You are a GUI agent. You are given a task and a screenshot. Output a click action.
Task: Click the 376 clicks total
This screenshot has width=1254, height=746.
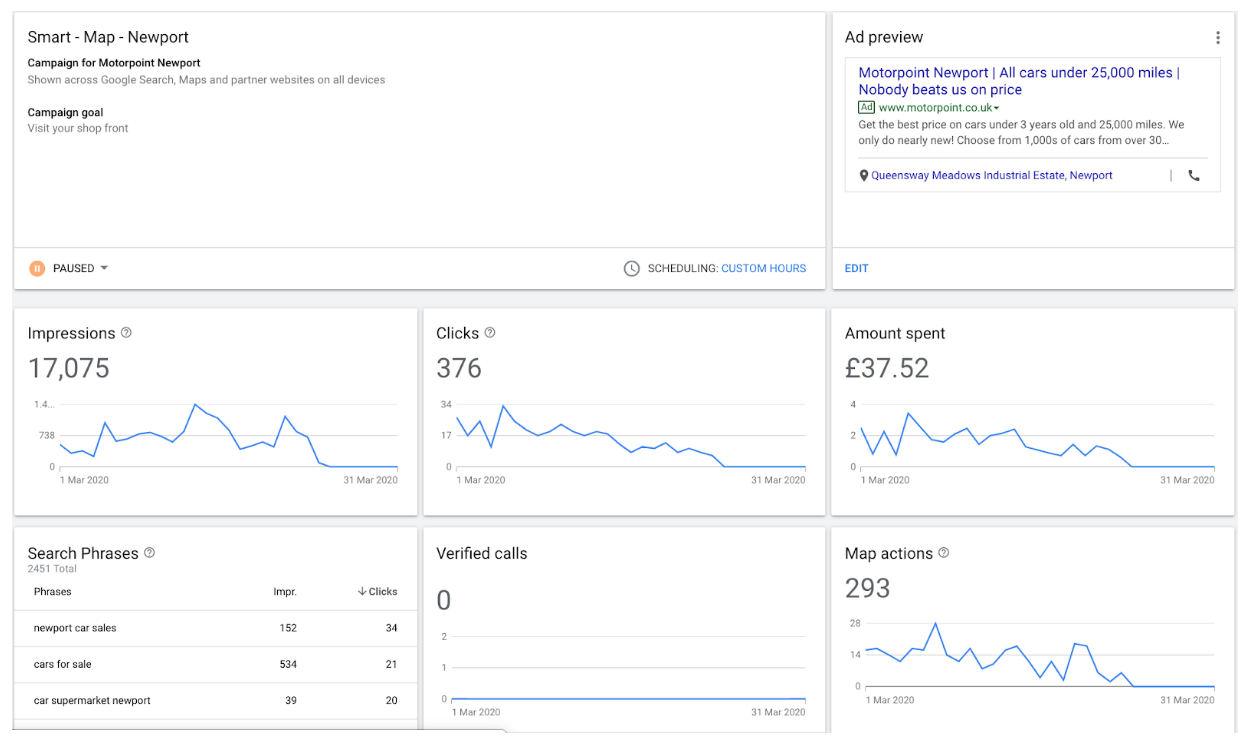pos(459,368)
